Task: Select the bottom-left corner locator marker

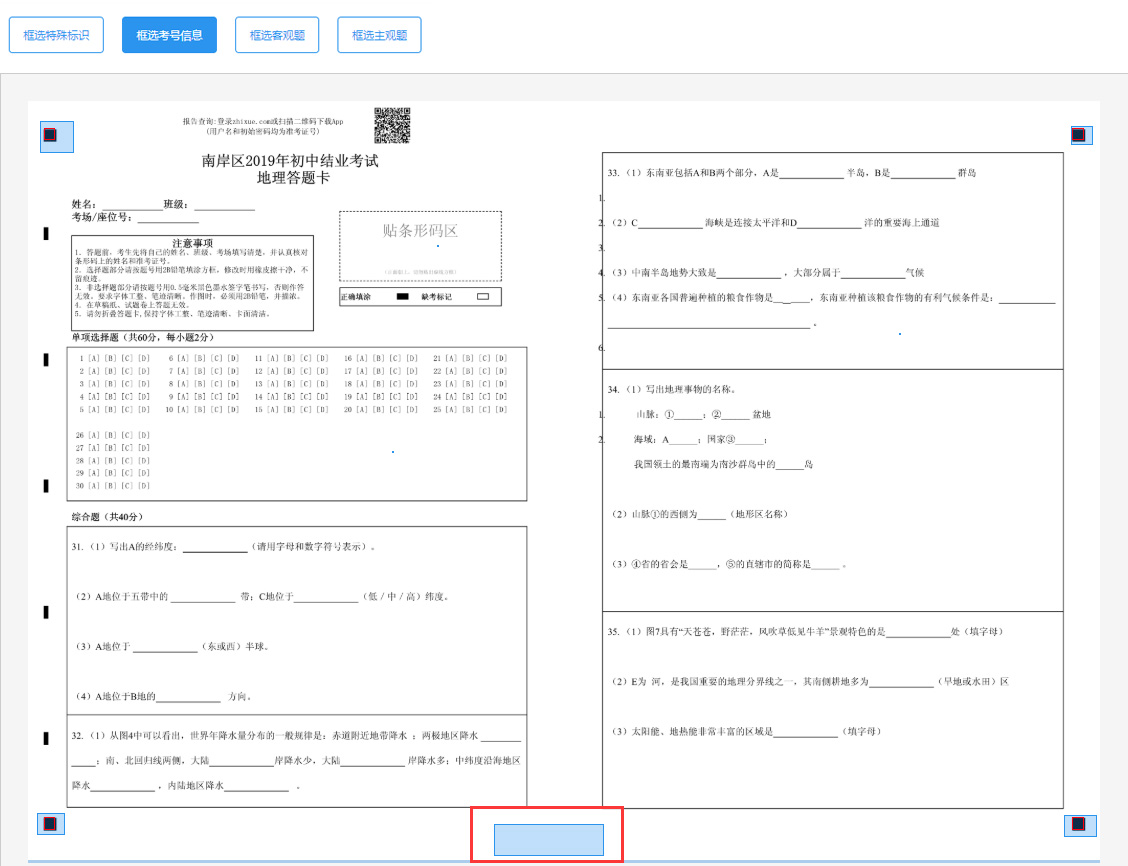Action: click(50, 824)
